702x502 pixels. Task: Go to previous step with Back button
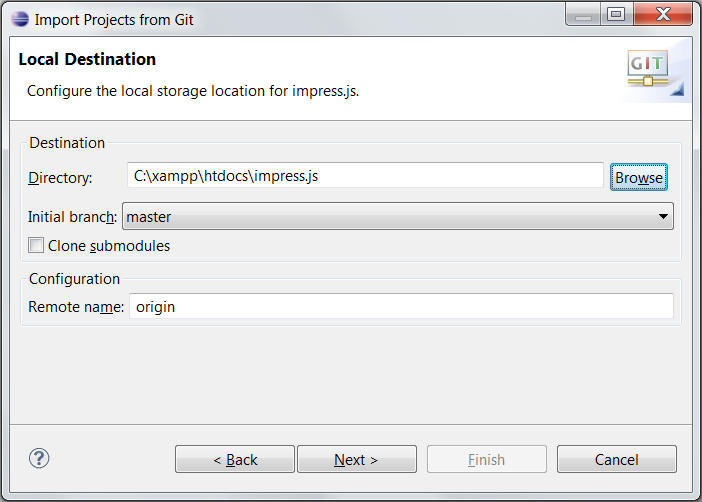coord(235,459)
